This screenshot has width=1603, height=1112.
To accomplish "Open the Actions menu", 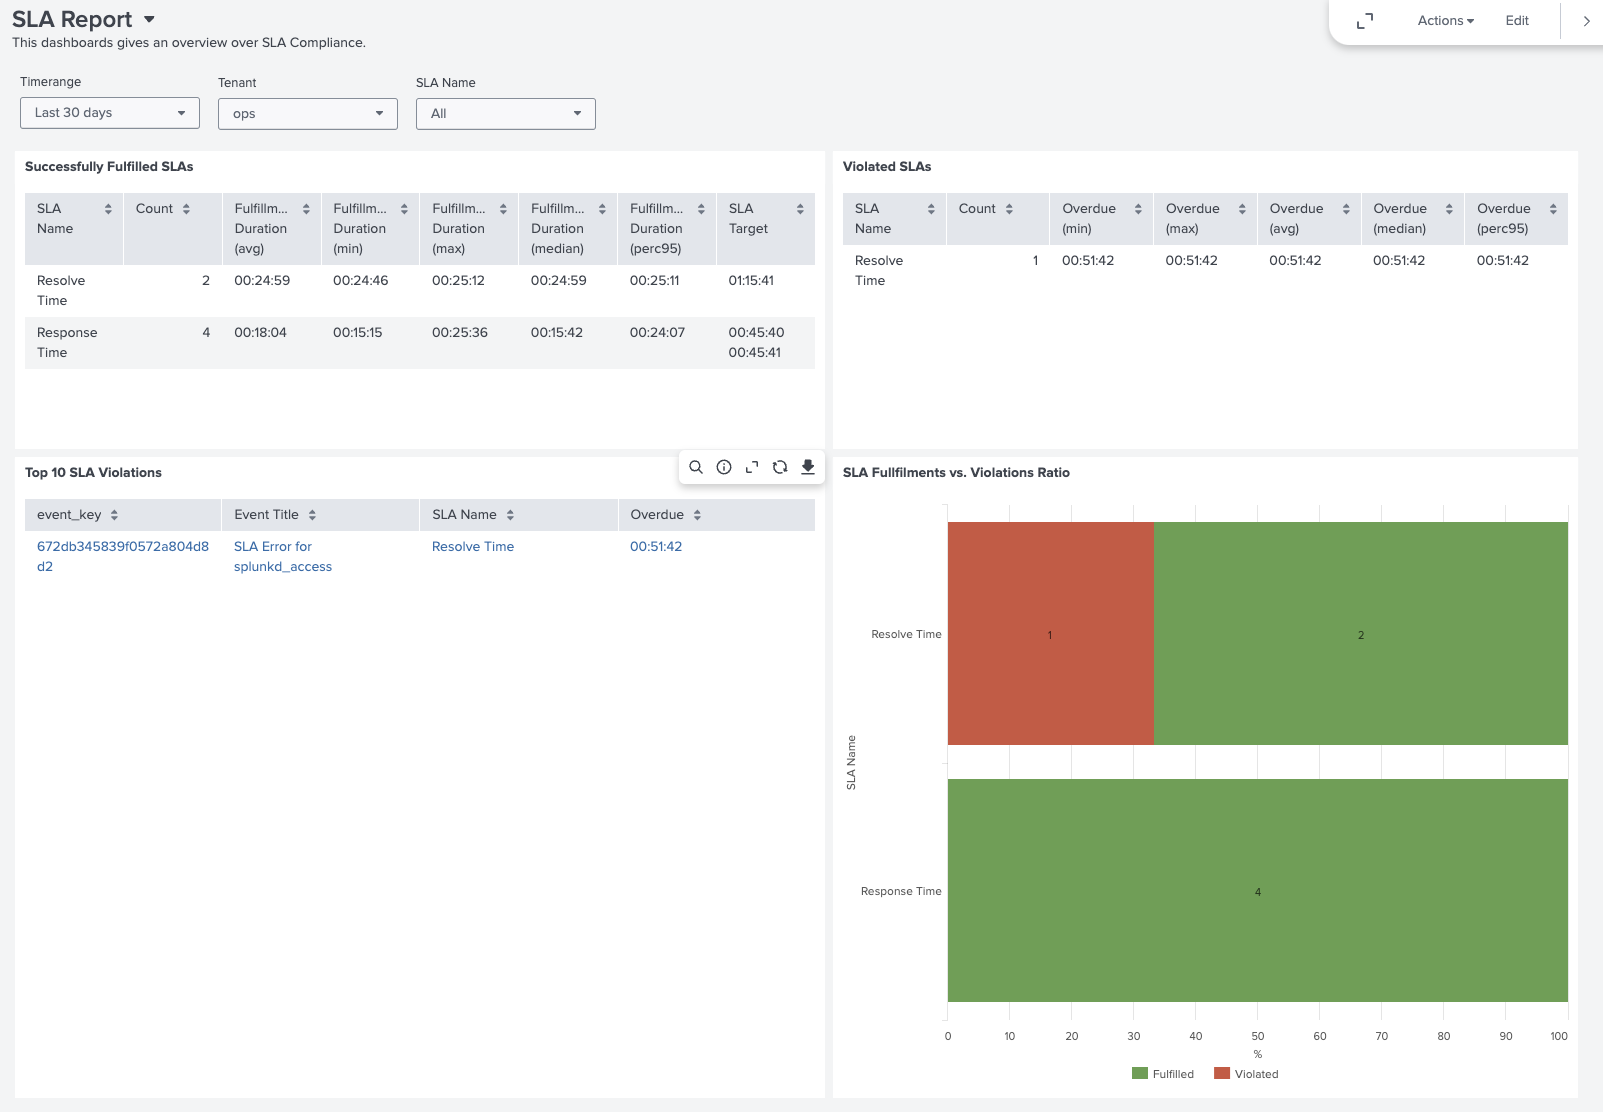I will (x=1445, y=21).
